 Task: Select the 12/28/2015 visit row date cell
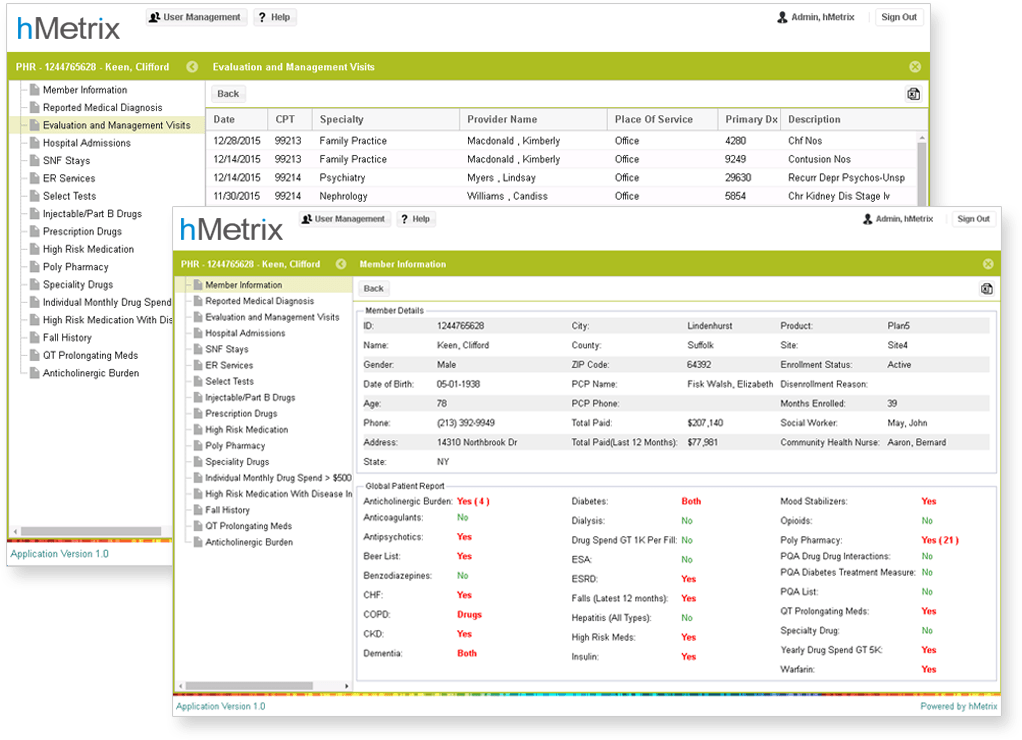point(237,141)
